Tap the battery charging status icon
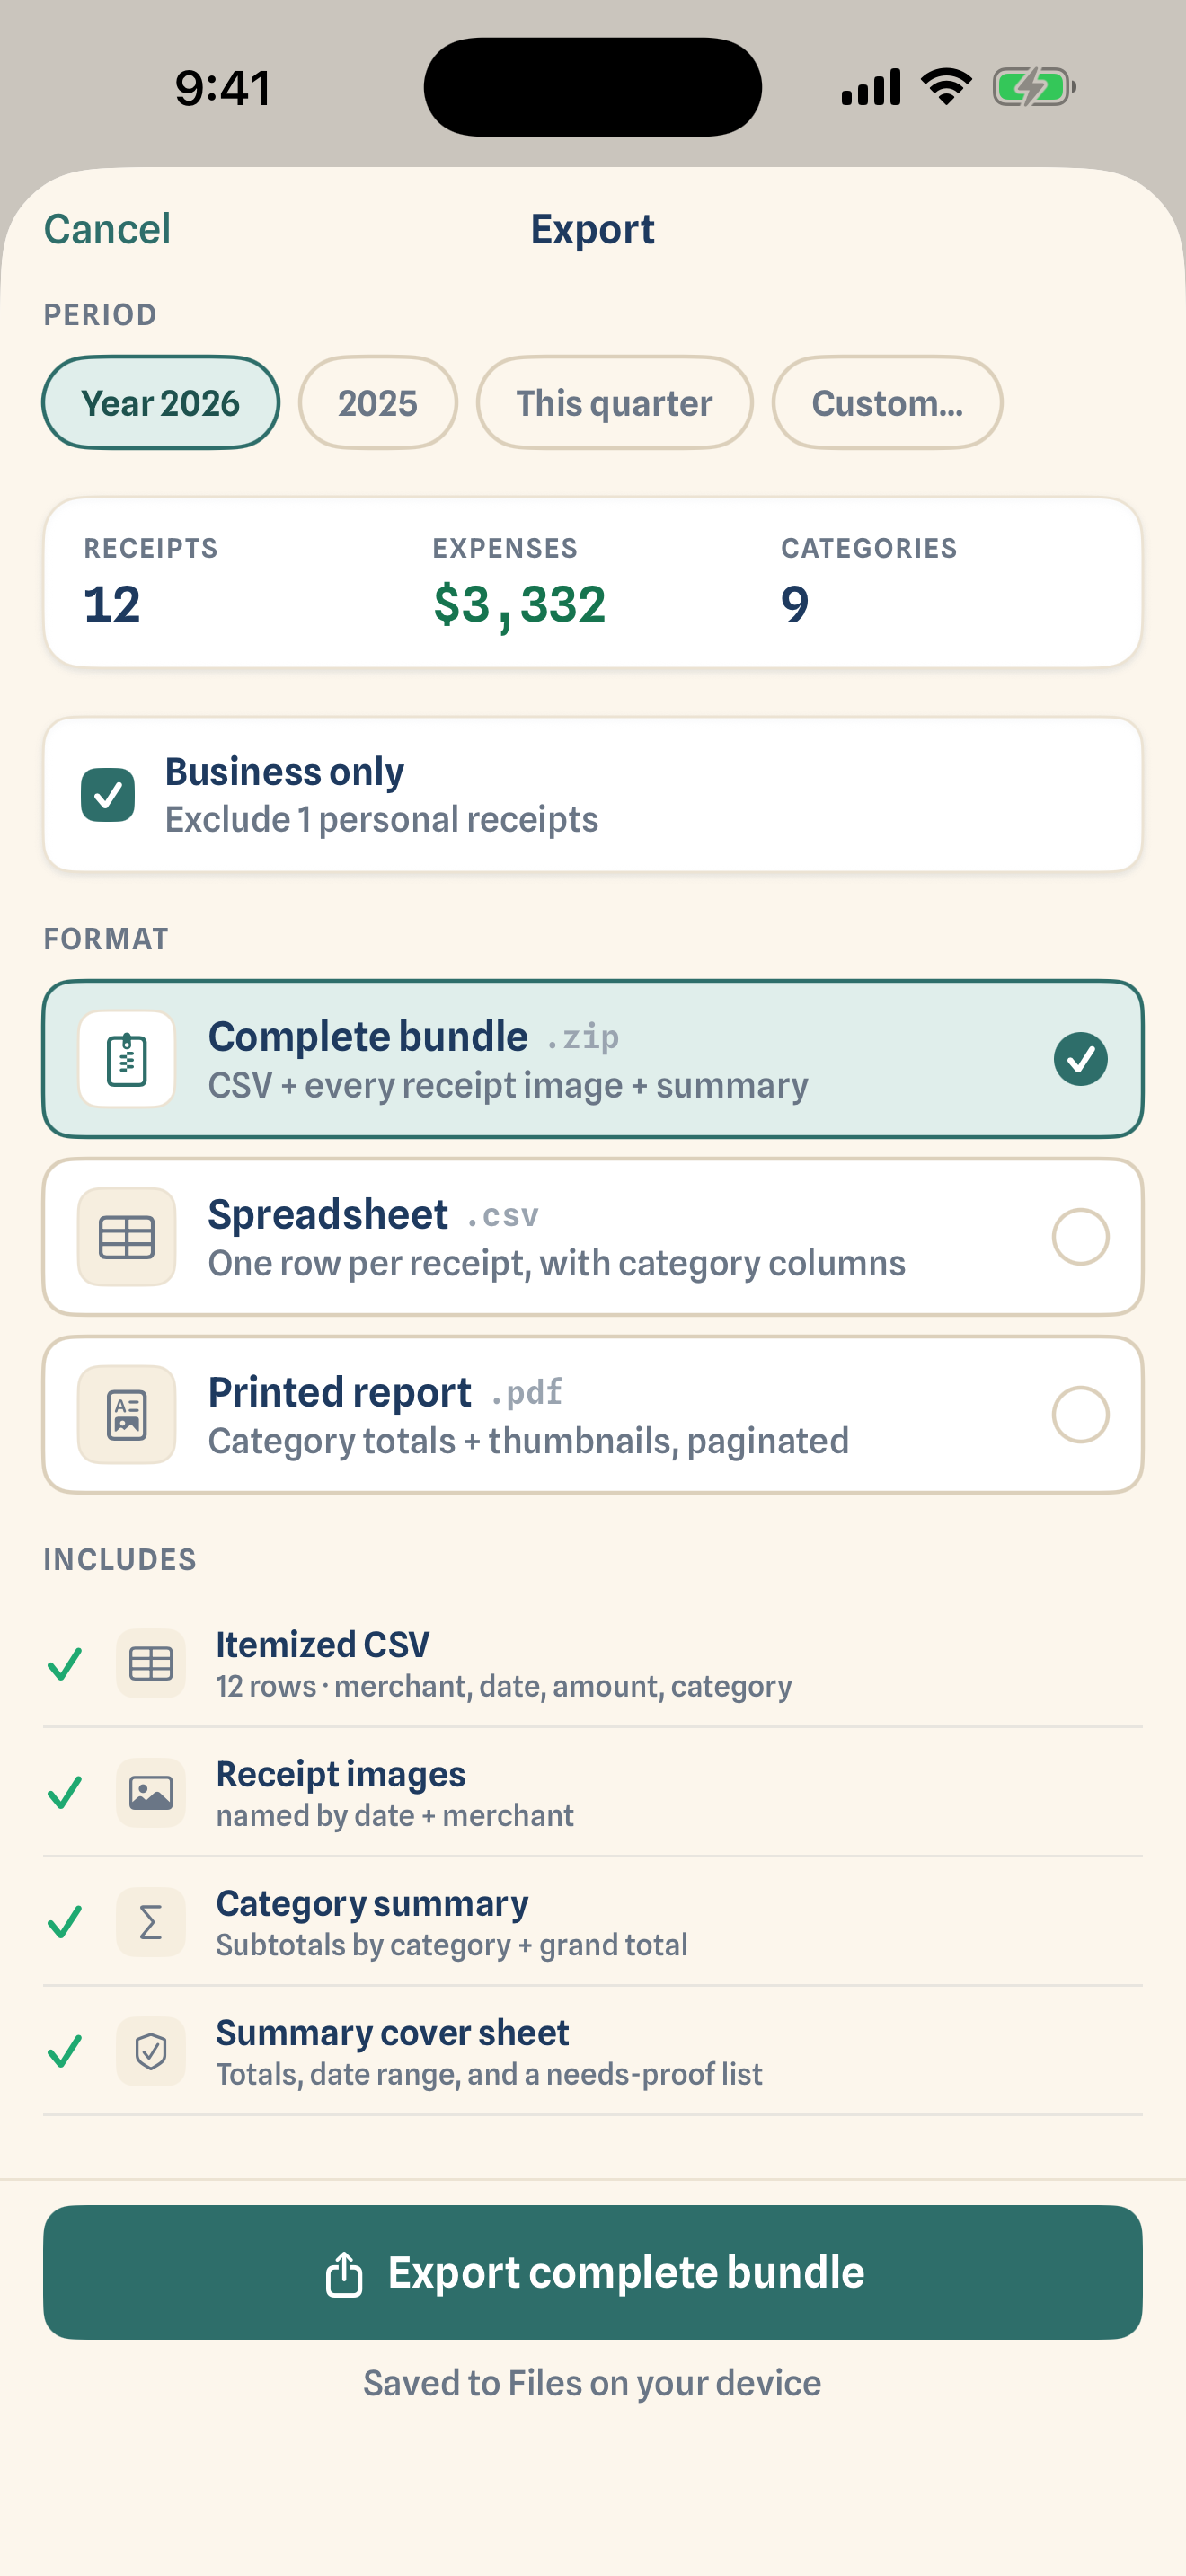 coord(1034,87)
